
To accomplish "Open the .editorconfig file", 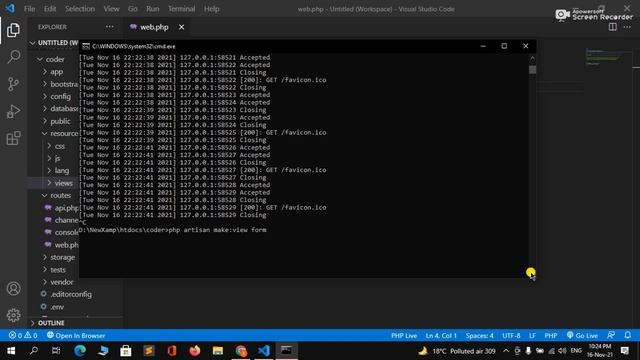I will coord(71,294).
